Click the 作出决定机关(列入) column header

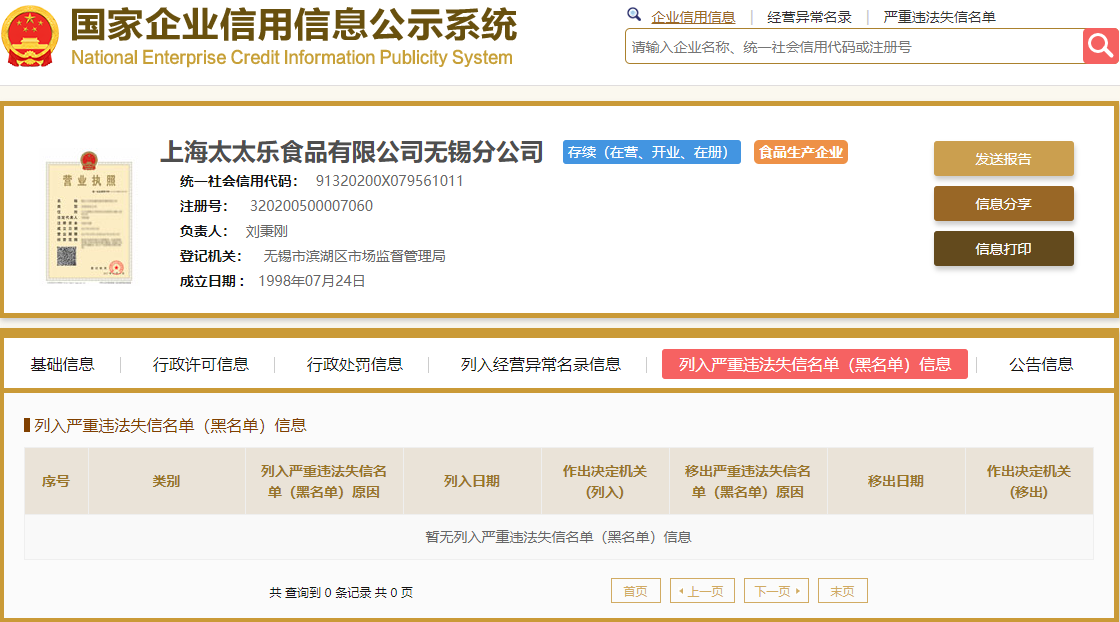(605, 481)
